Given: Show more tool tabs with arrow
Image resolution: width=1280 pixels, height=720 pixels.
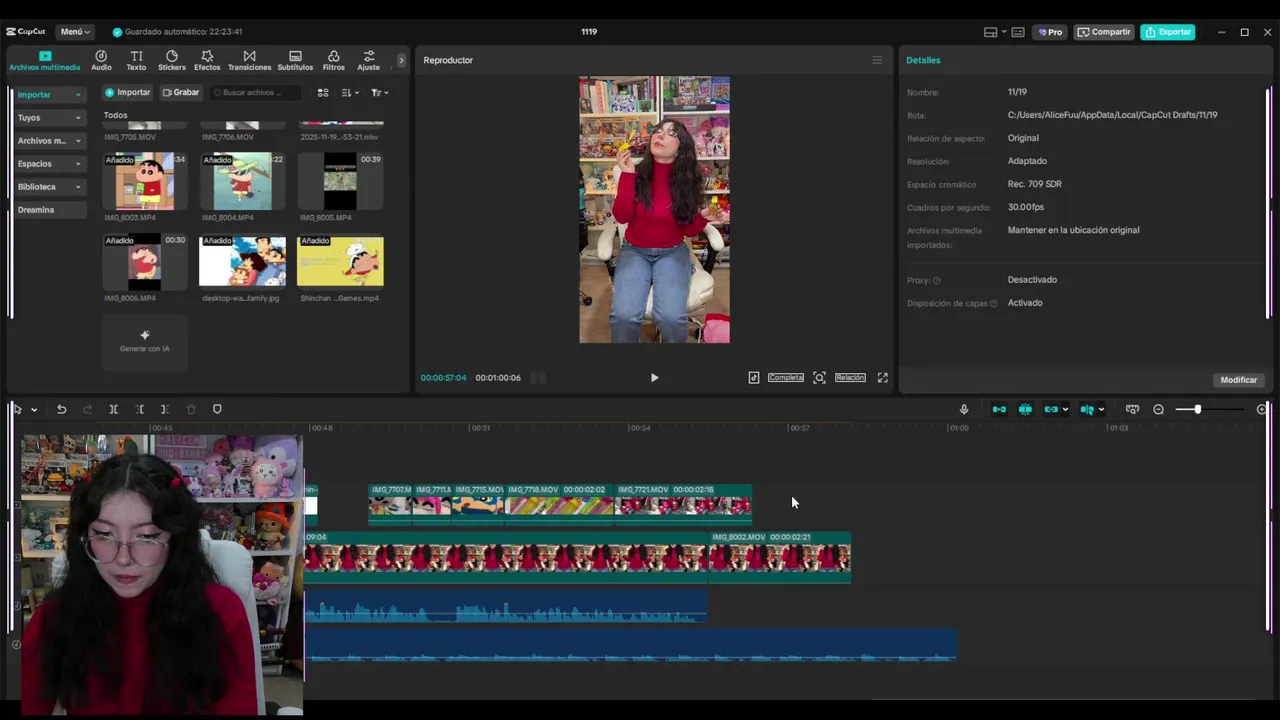Looking at the screenshot, I should pos(401,61).
